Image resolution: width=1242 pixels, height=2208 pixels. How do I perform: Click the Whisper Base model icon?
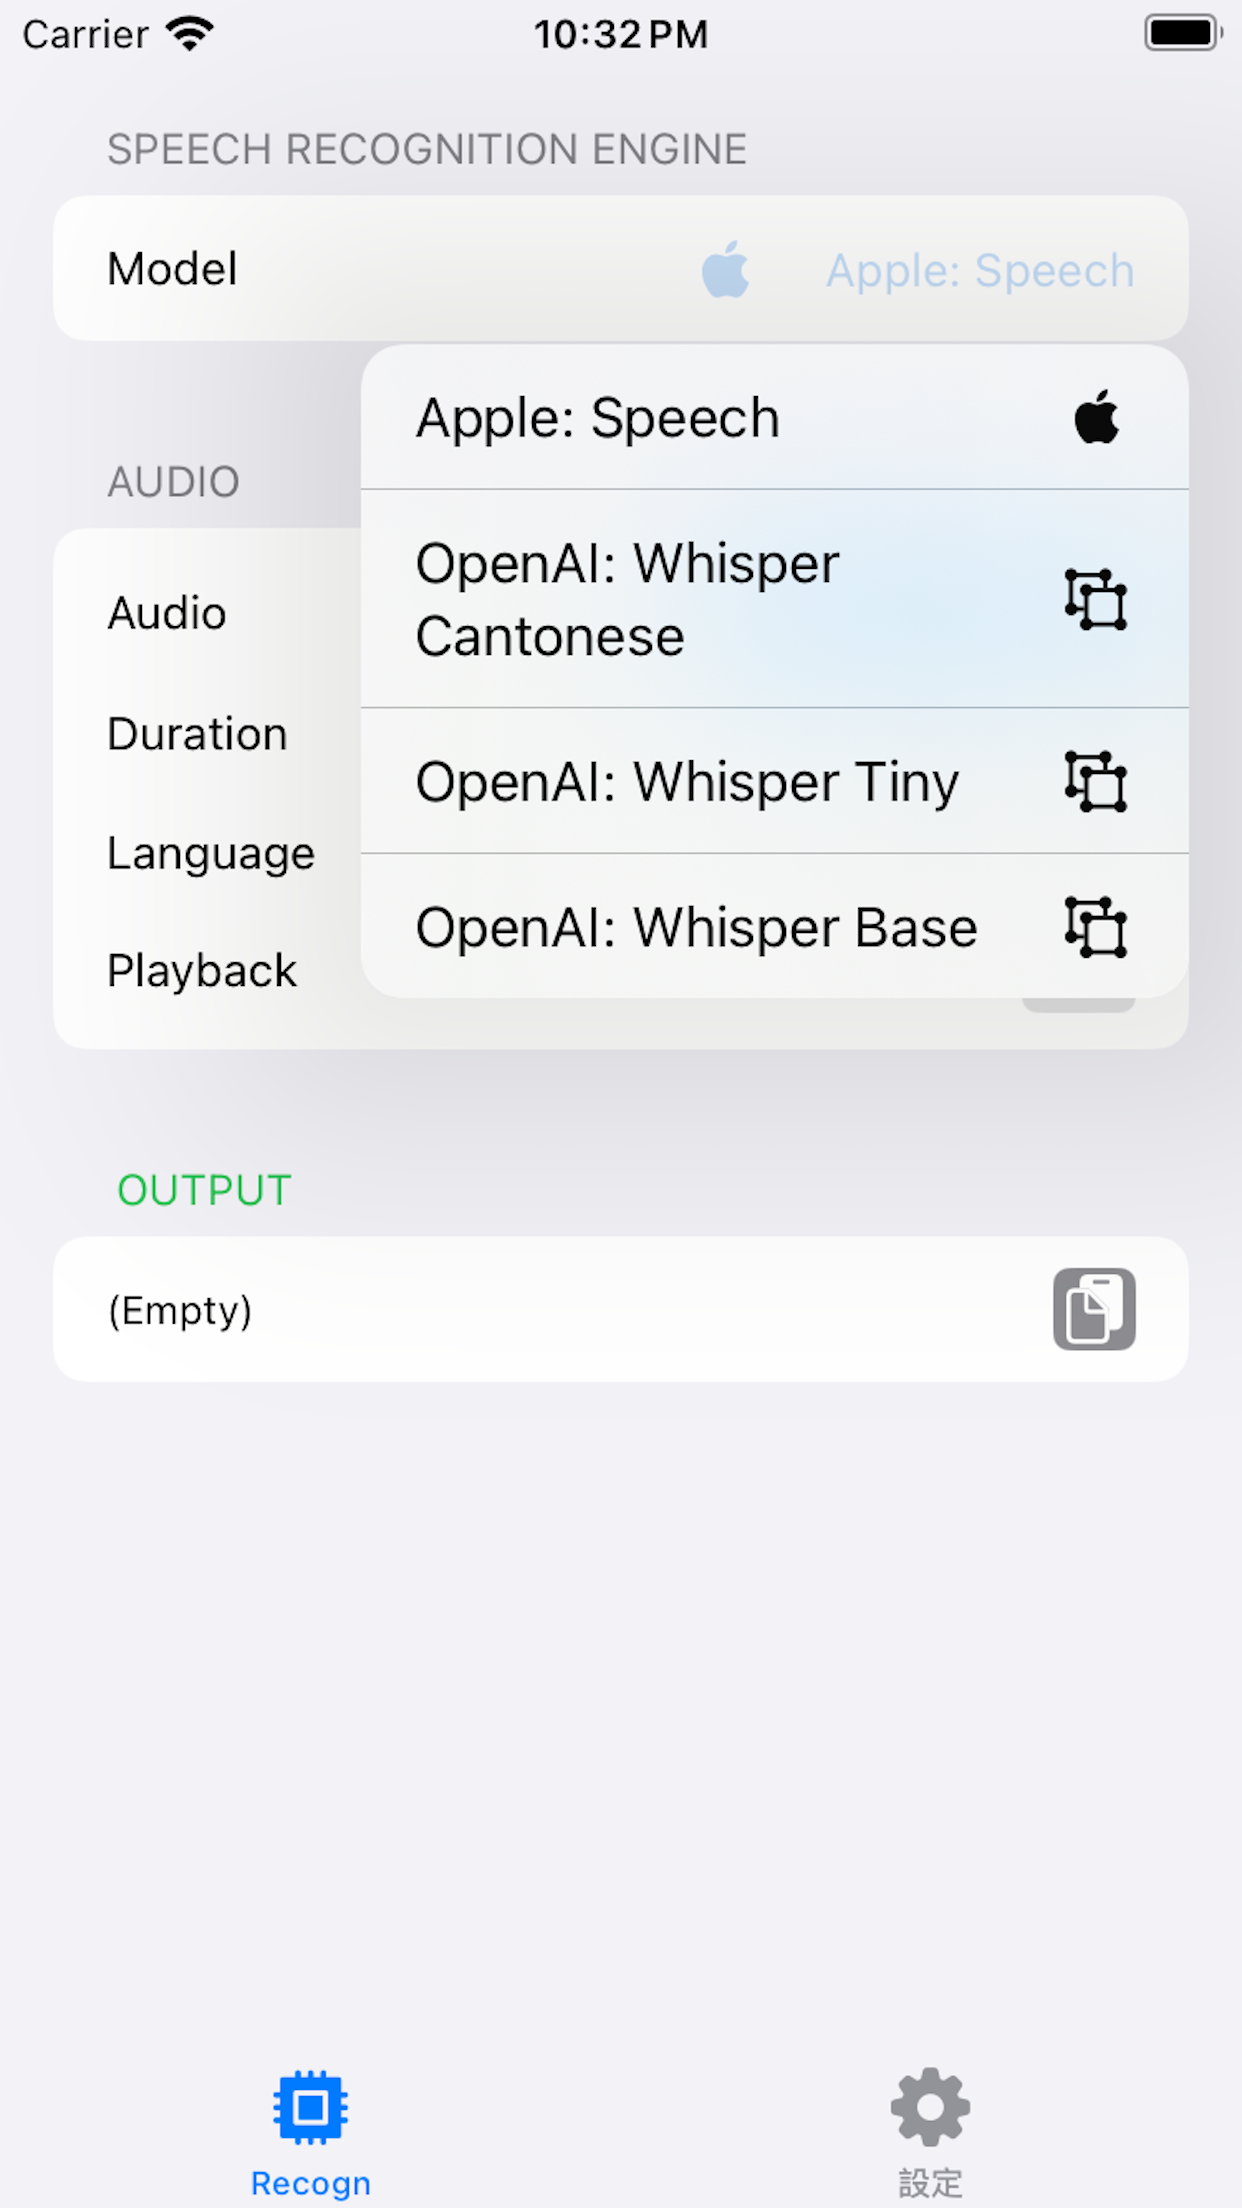point(1096,927)
